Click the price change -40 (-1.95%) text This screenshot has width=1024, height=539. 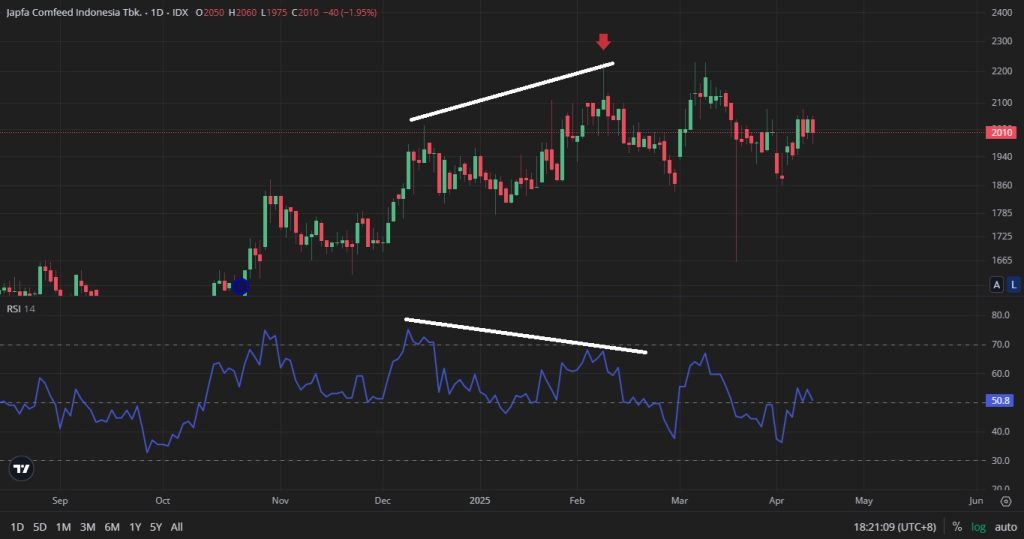[349, 12]
